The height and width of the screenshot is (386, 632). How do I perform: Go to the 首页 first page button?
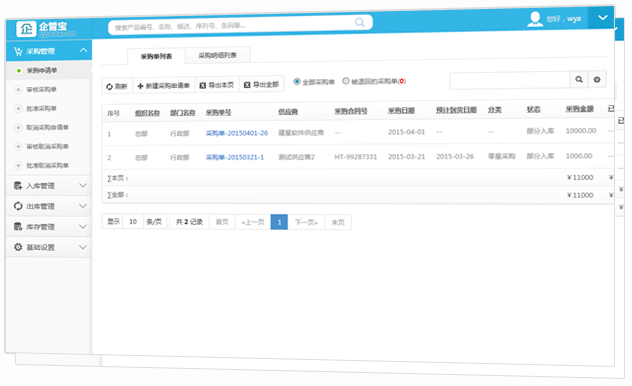222,222
